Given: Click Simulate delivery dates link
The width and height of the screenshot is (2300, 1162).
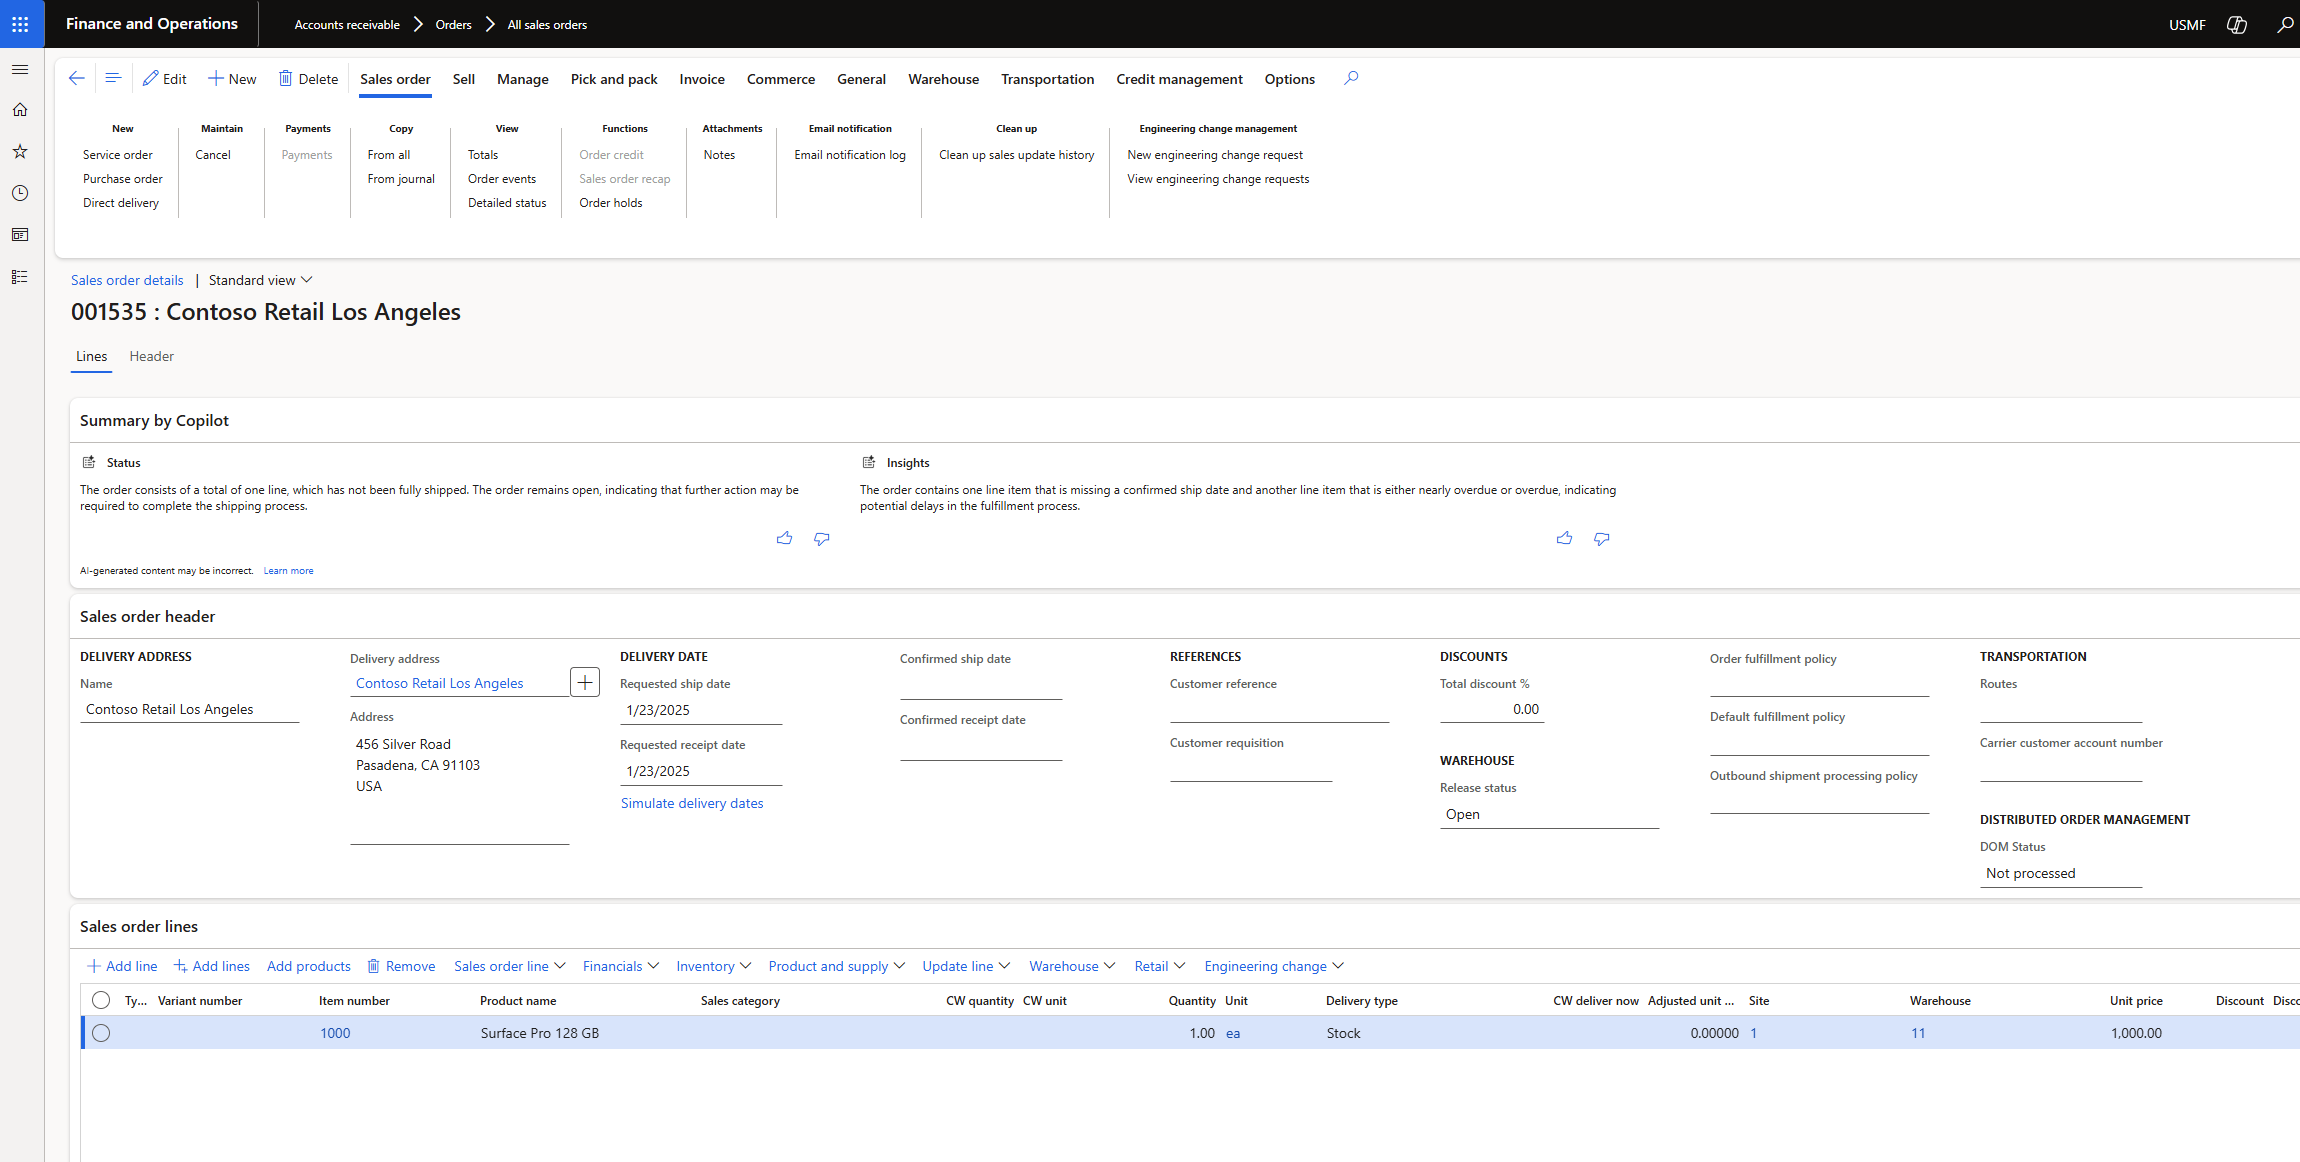Looking at the screenshot, I should click(x=691, y=803).
